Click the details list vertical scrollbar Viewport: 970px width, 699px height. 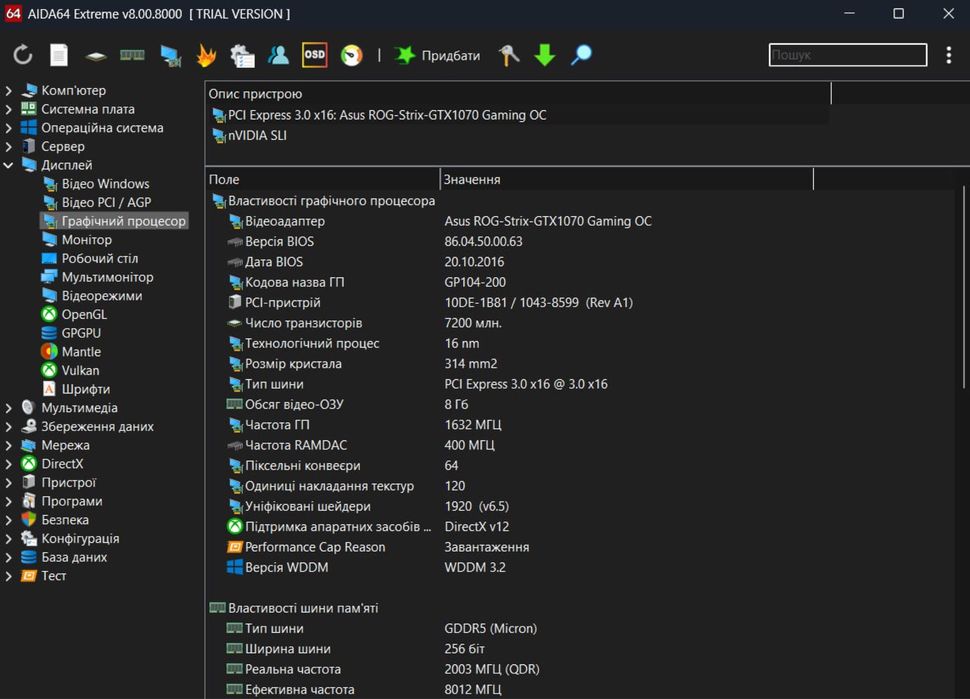[x=964, y=288]
